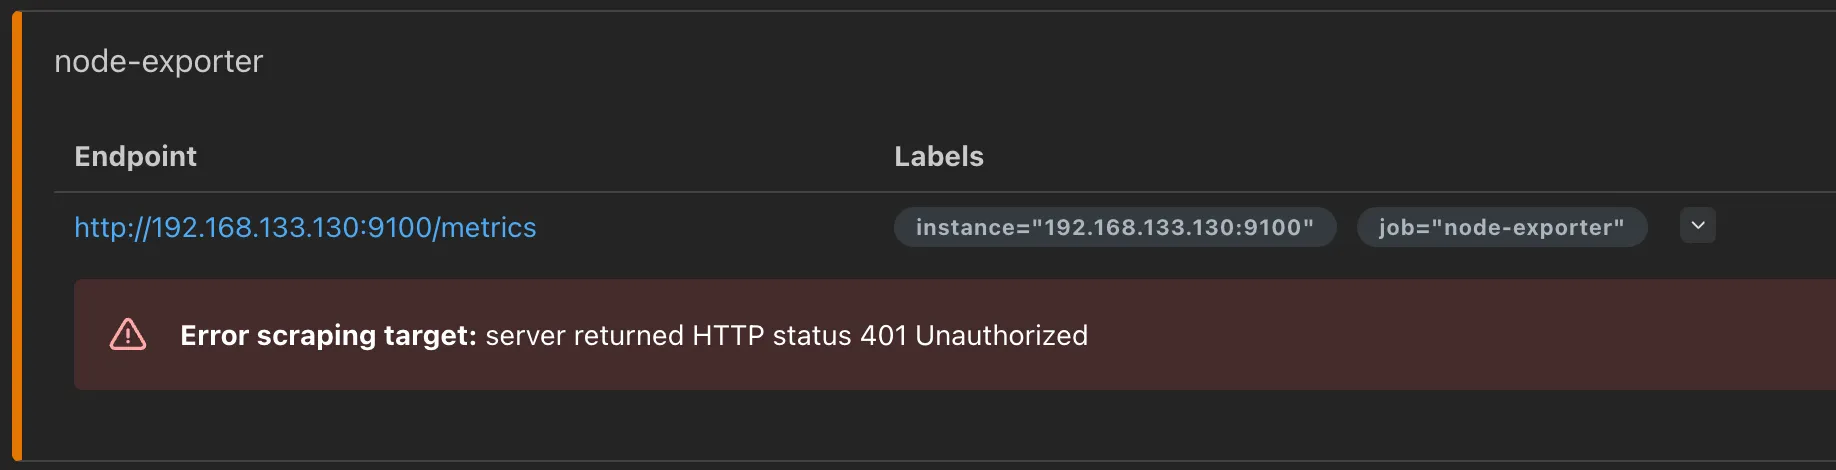Click empty space right of node-exporter title
1836x470 pixels.
point(900,62)
